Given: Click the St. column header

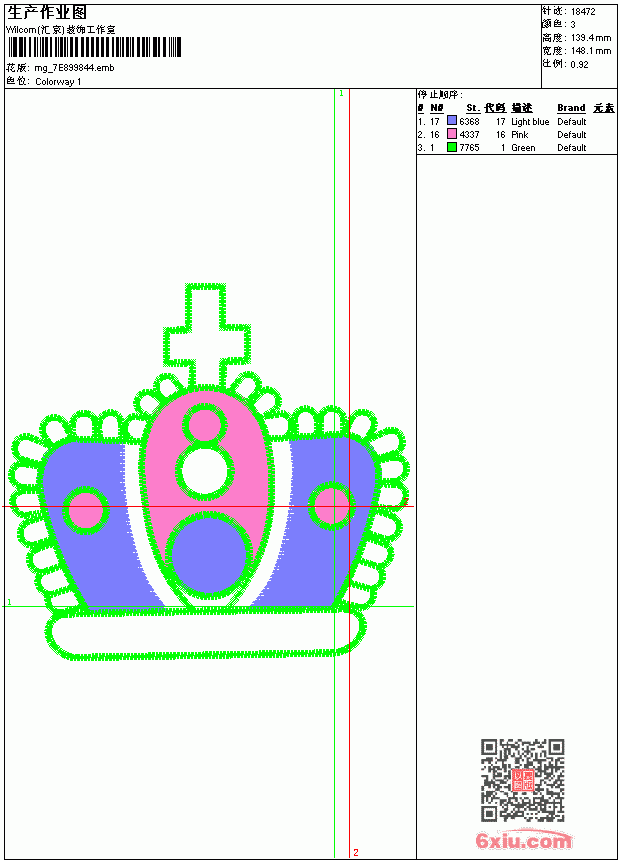Looking at the screenshot, I should point(473,108).
